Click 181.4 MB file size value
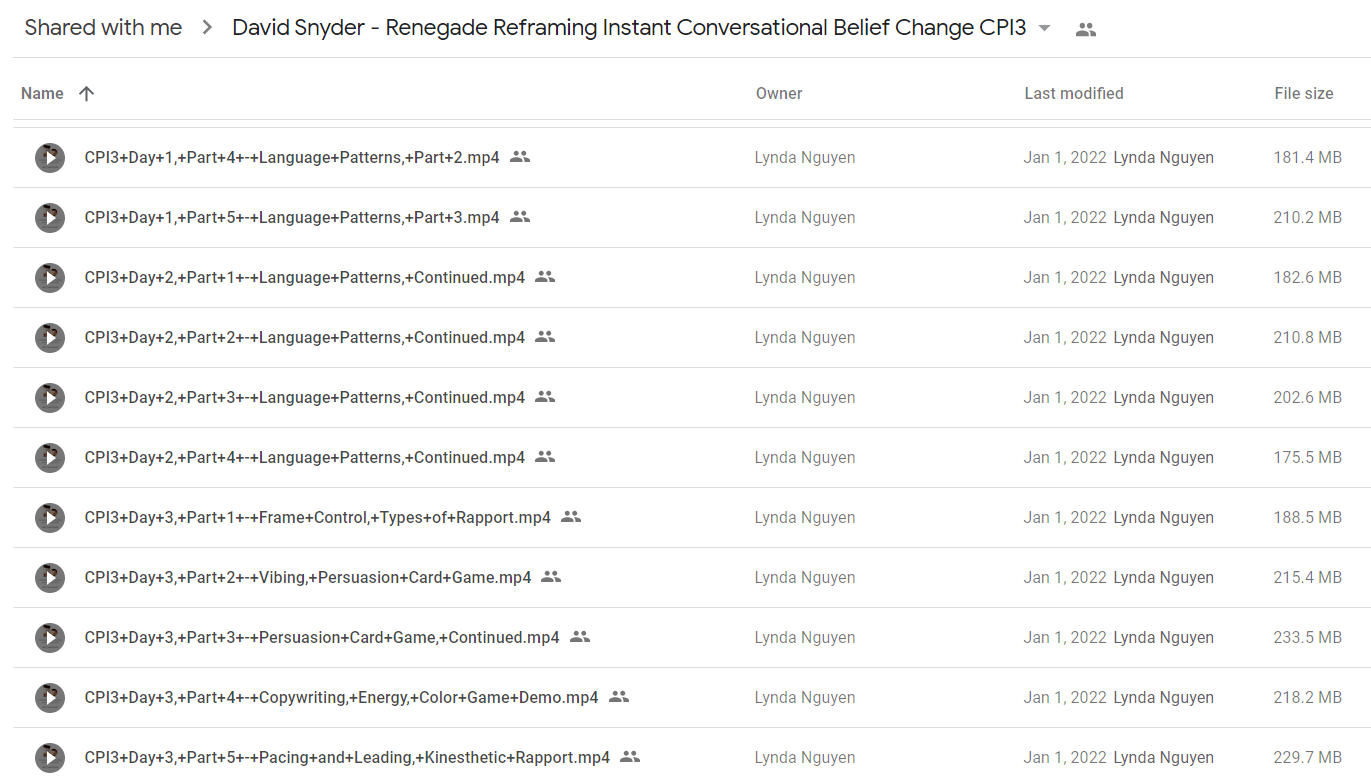This screenshot has width=1371, height=781. pos(1308,158)
